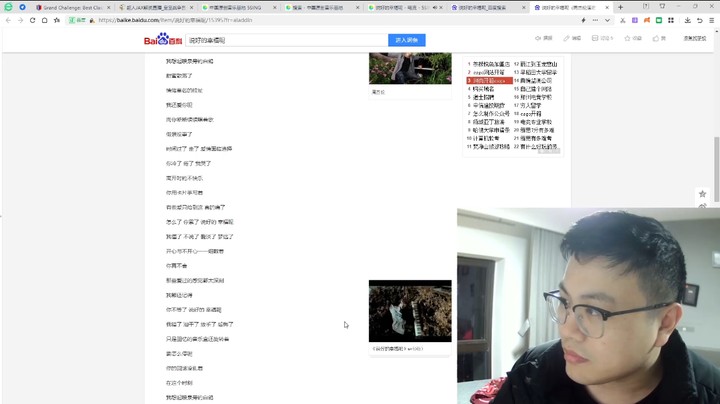Click the lightning speed-mode icon in address bar

[x=583, y=20]
